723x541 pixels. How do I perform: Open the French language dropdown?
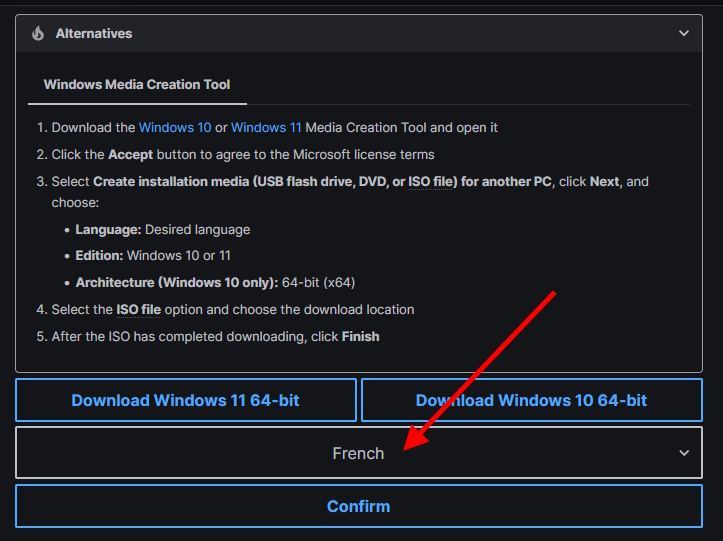tap(358, 453)
